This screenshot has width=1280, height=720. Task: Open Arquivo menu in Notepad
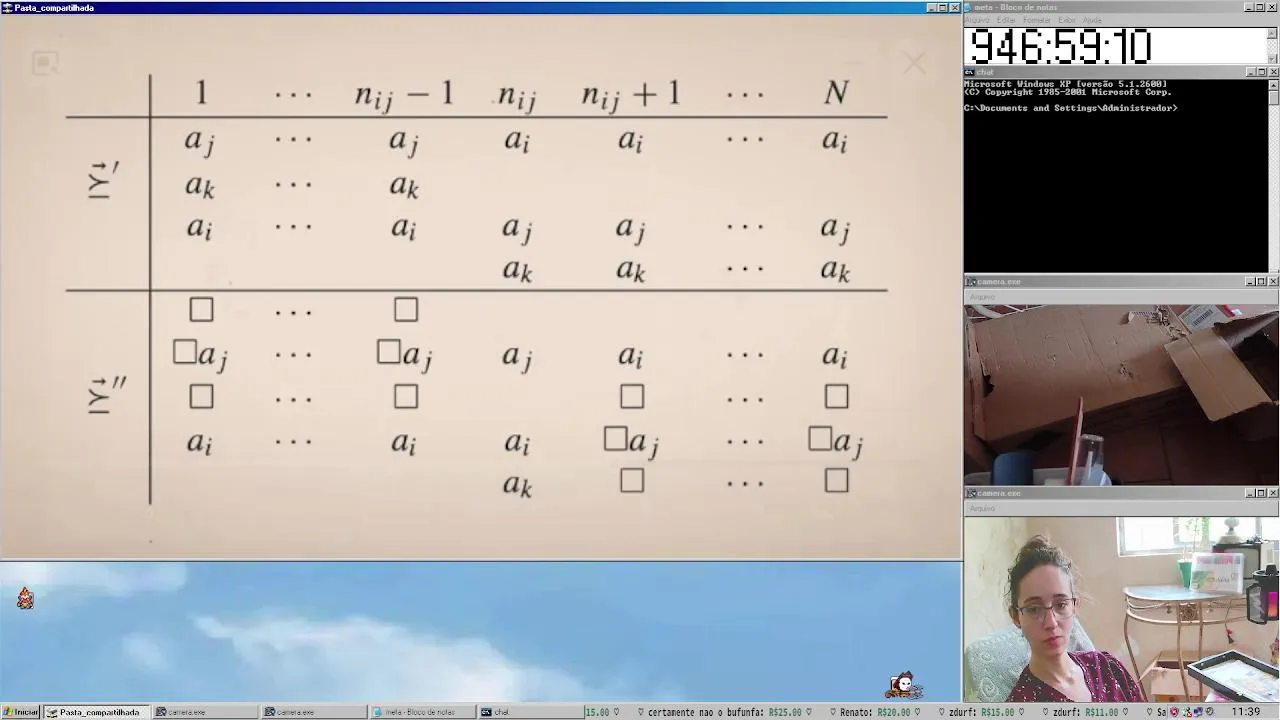(x=977, y=20)
